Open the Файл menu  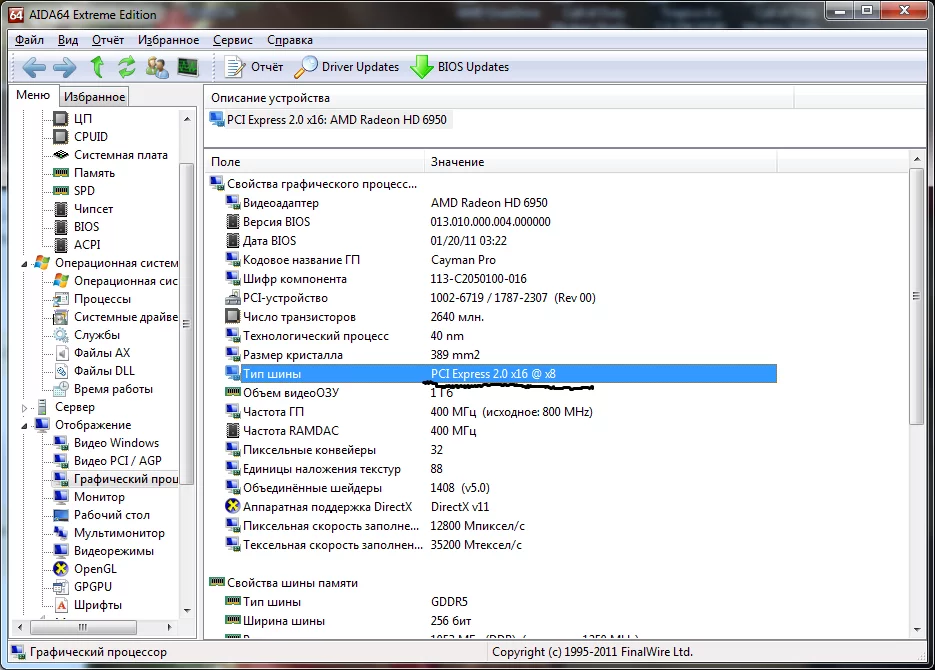[x=29, y=40]
